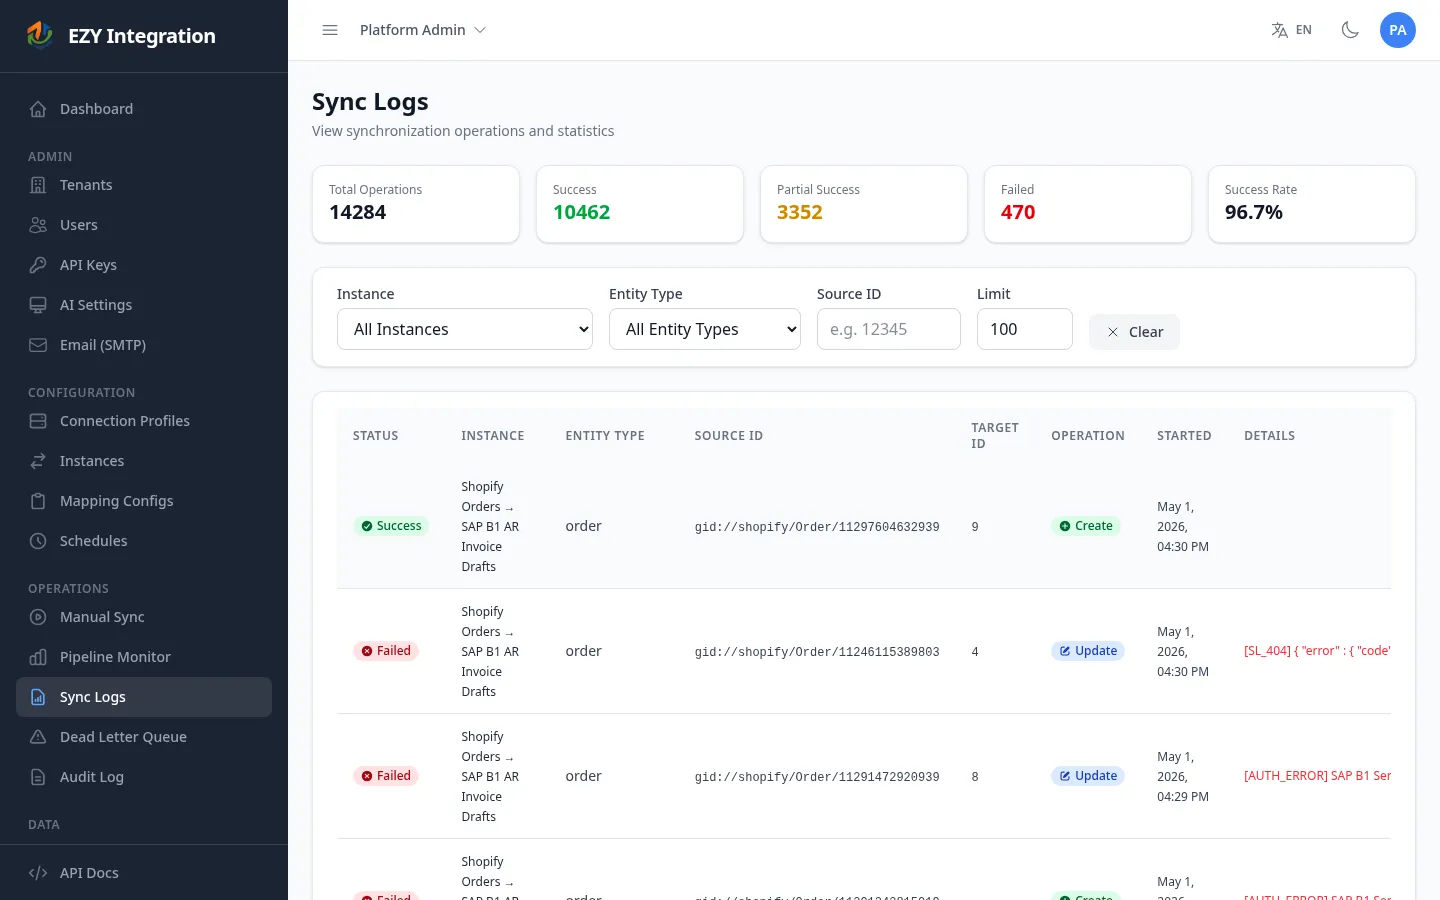
Task: Click the SL_404 error details link
Action: point(1317,651)
